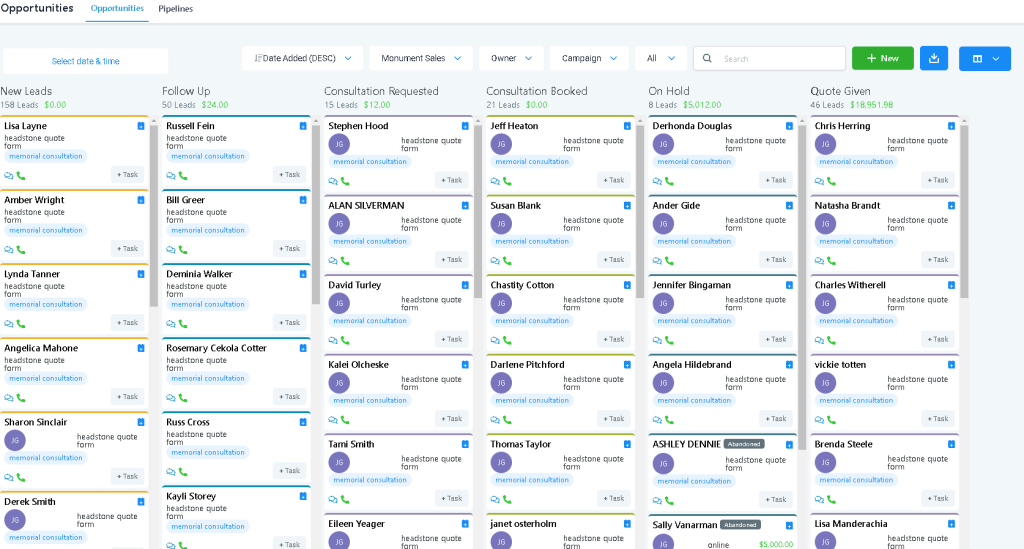Click the green New button
This screenshot has height=549, width=1024.
tap(882, 58)
